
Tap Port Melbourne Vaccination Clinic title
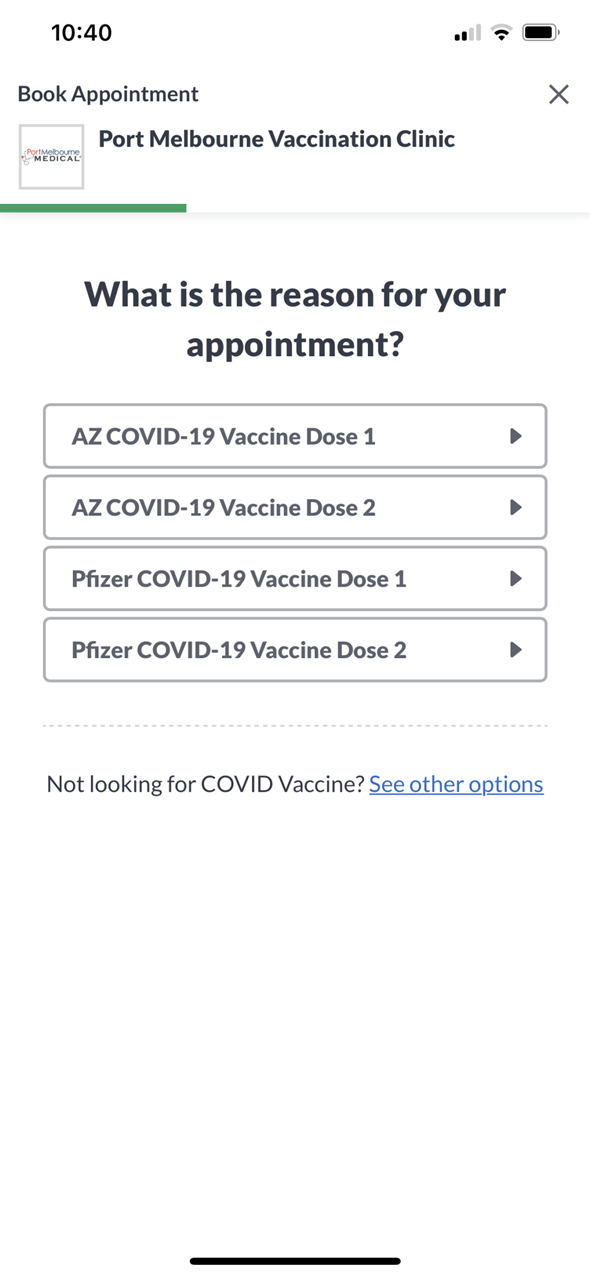[277, 139]
